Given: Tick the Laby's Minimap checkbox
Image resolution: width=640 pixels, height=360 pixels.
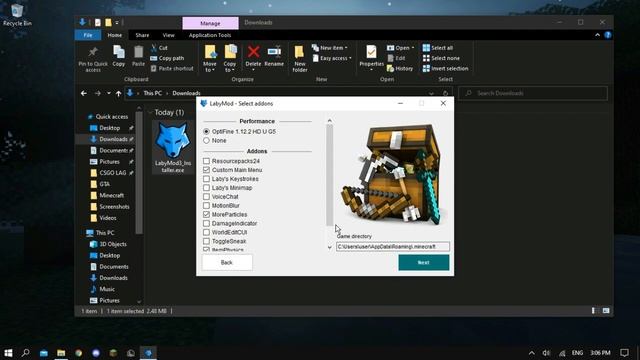Looking at the screenshot, I should click(x=207, y=188).
